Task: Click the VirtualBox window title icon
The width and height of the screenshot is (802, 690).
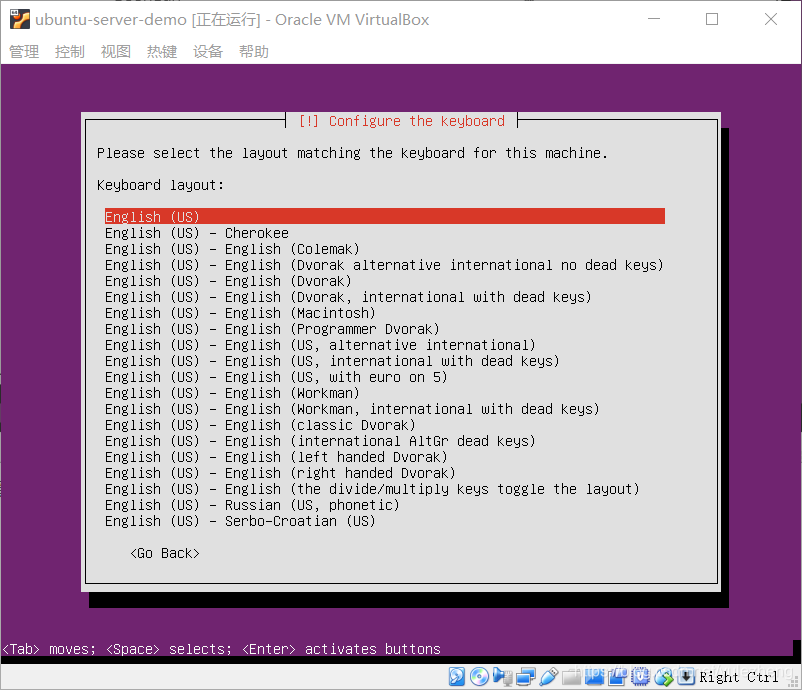Action: 19,19
